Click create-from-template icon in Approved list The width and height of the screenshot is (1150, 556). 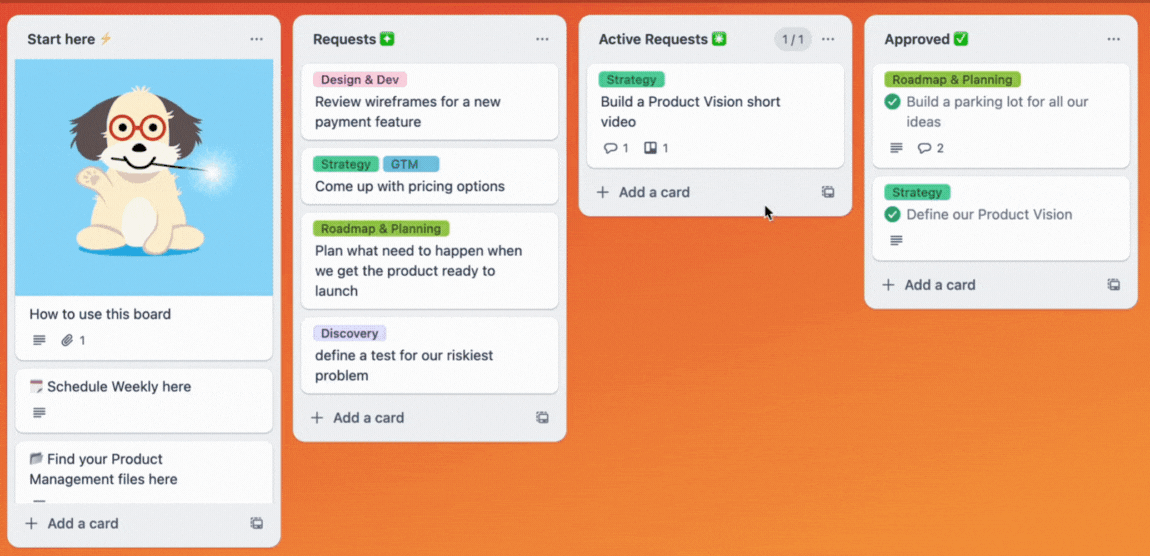click(1114, 285)
